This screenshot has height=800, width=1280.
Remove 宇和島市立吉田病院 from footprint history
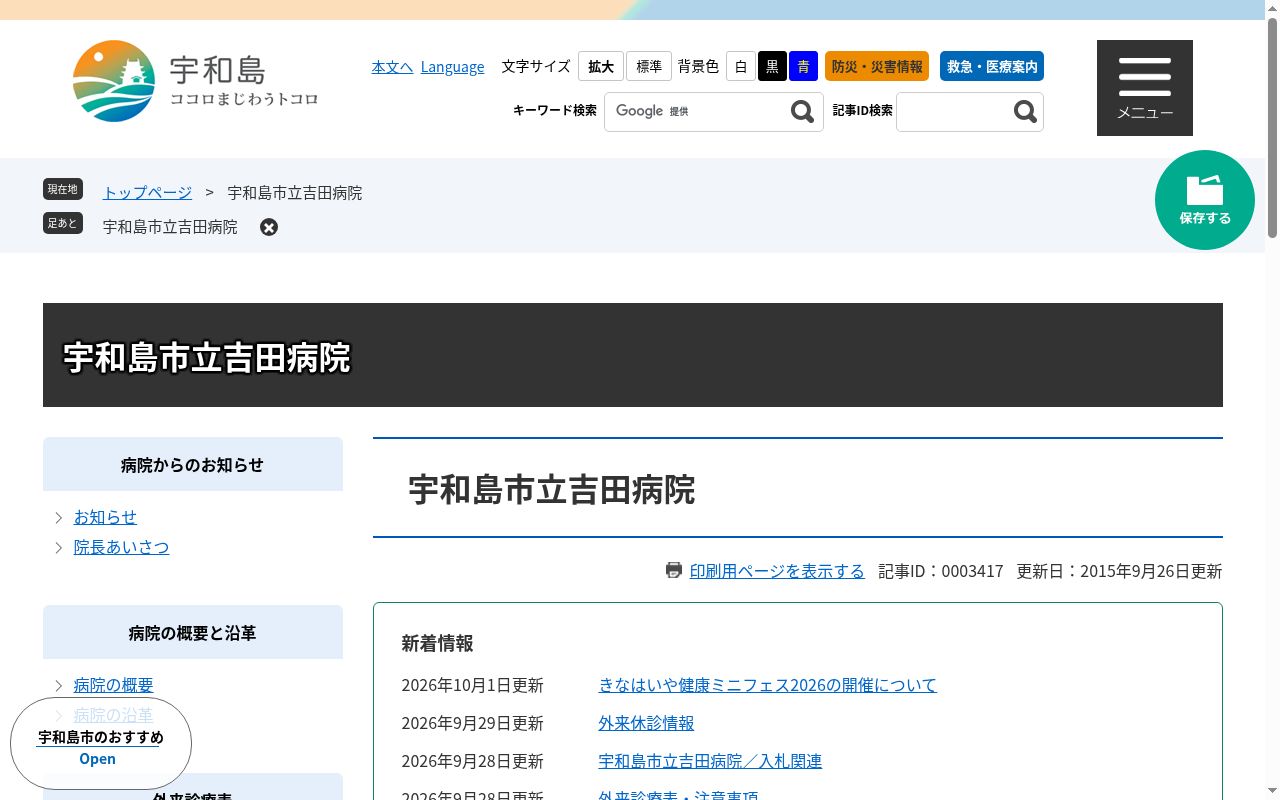pos(269,227)
